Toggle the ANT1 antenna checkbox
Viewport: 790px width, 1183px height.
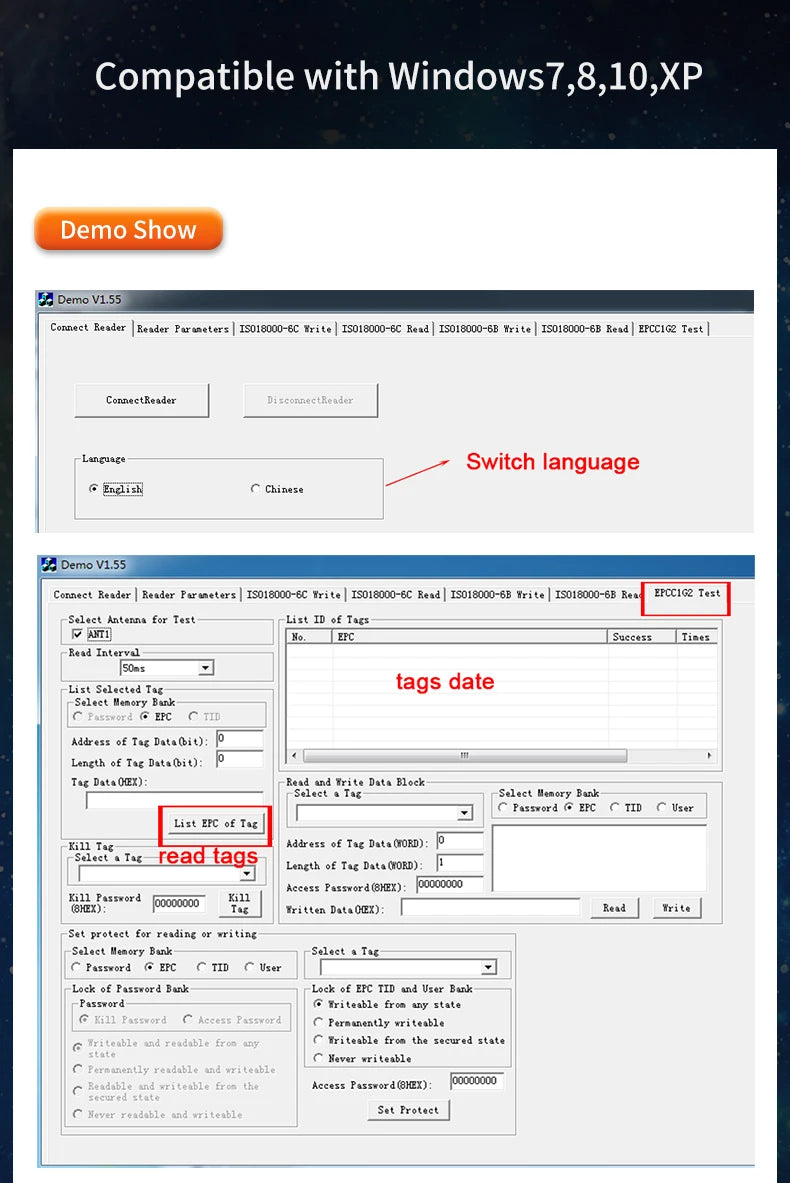click(78, 635)
